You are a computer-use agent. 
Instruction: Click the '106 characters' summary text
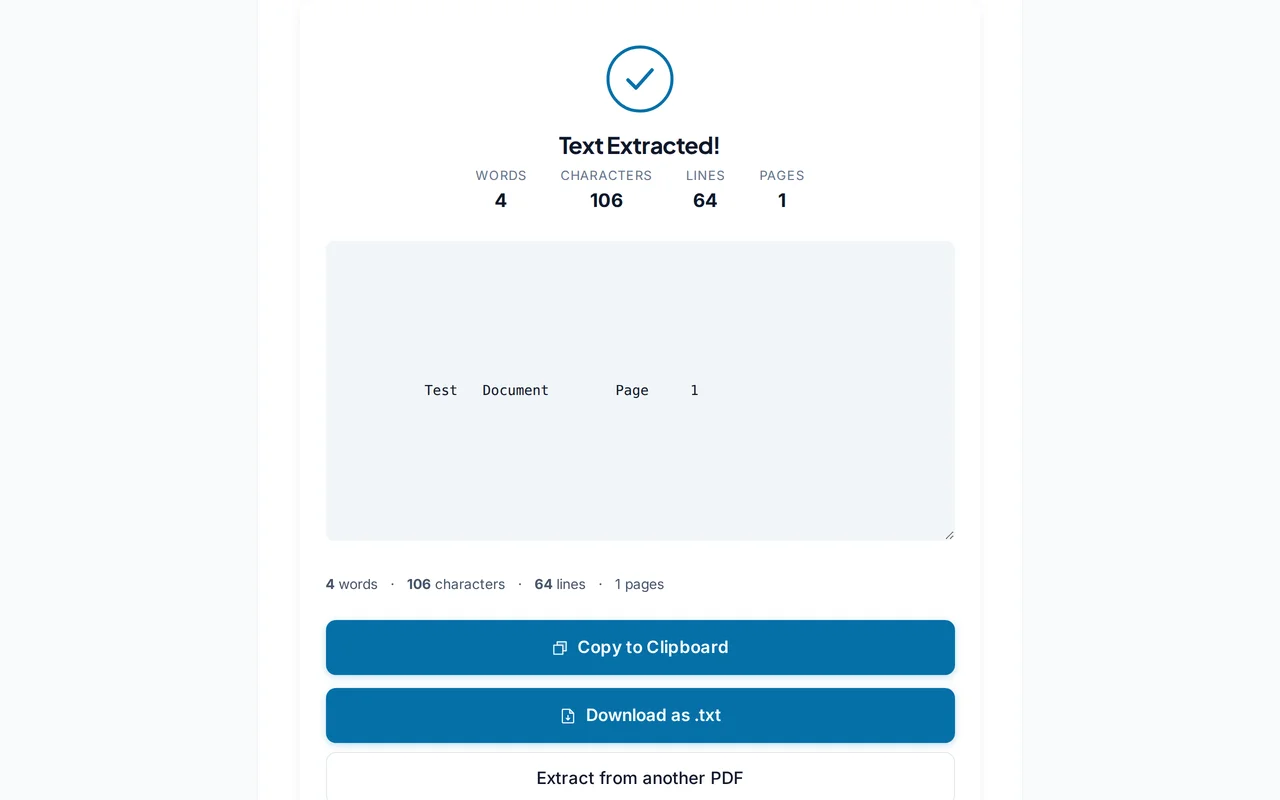coord(456,584)
